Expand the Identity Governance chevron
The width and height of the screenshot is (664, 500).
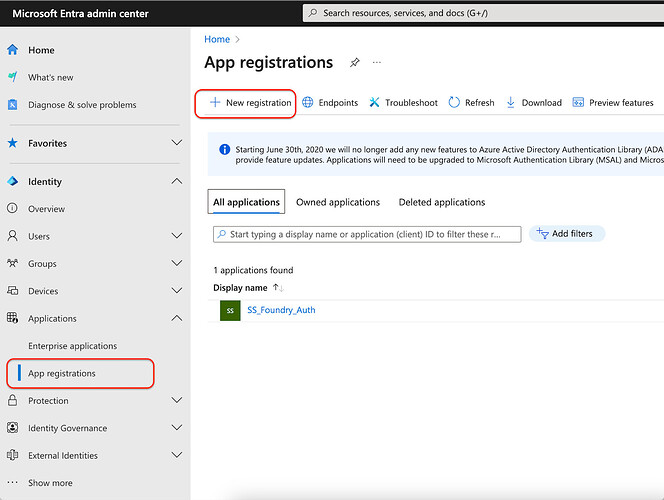pyautogui.click(x=177, y=427)
